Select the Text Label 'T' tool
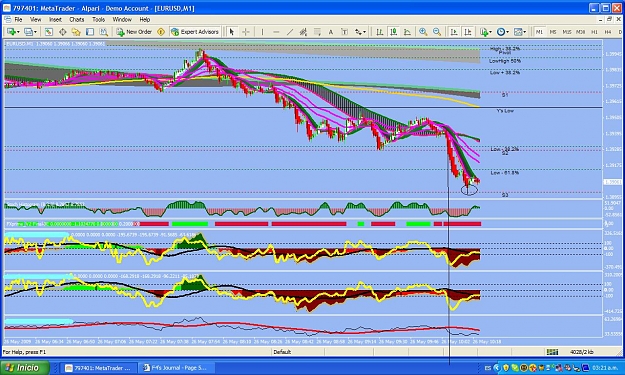This screenshot has width=625, height=375. (344, 32)
